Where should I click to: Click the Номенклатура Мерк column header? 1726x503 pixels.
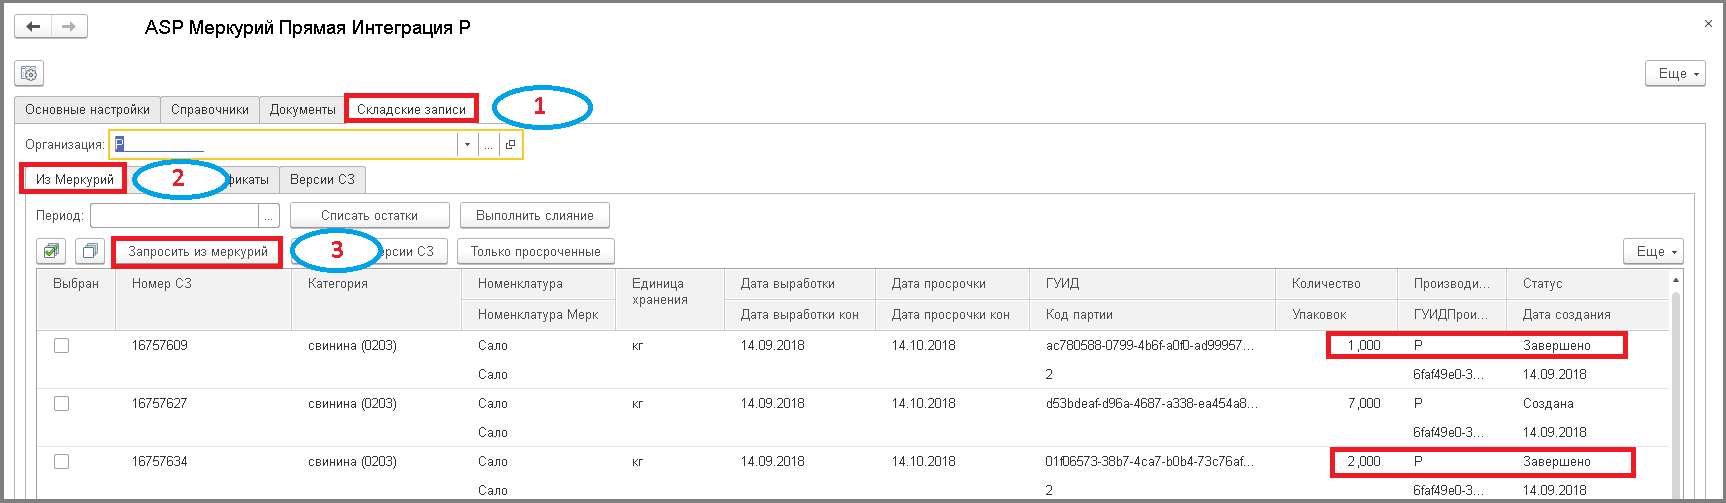[x=538, y=314]
